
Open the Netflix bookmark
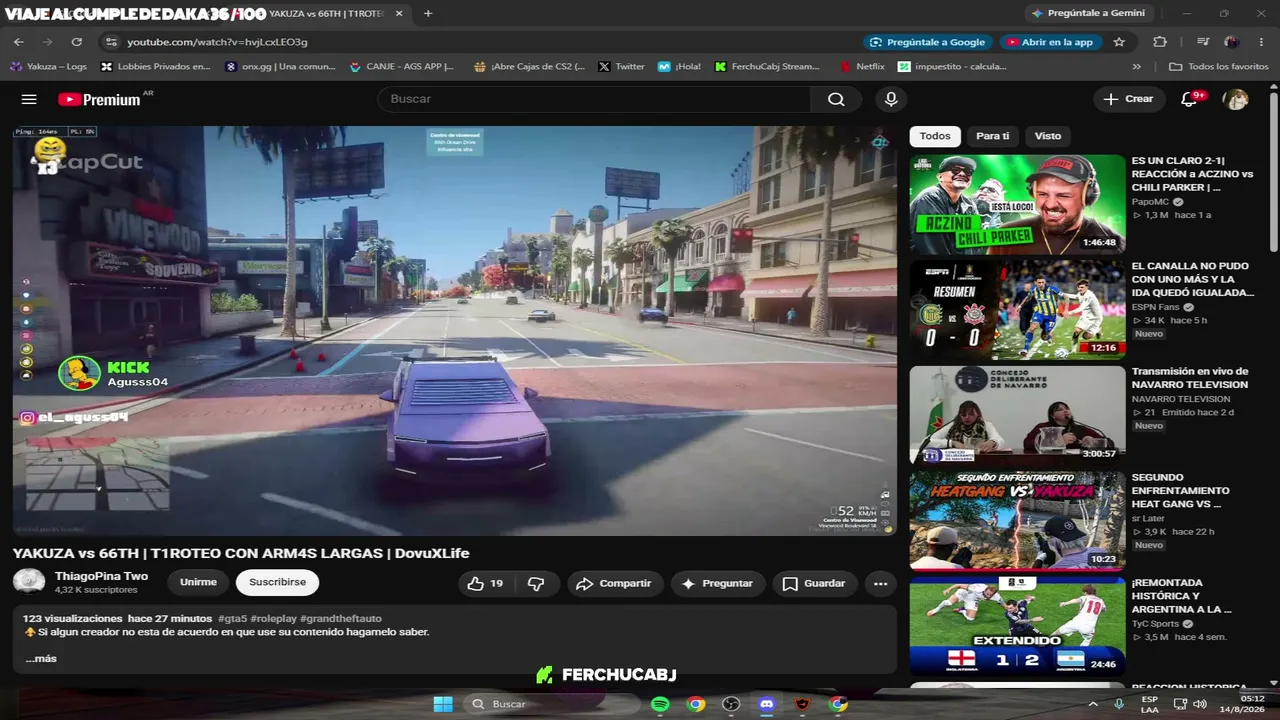point(862,67)
